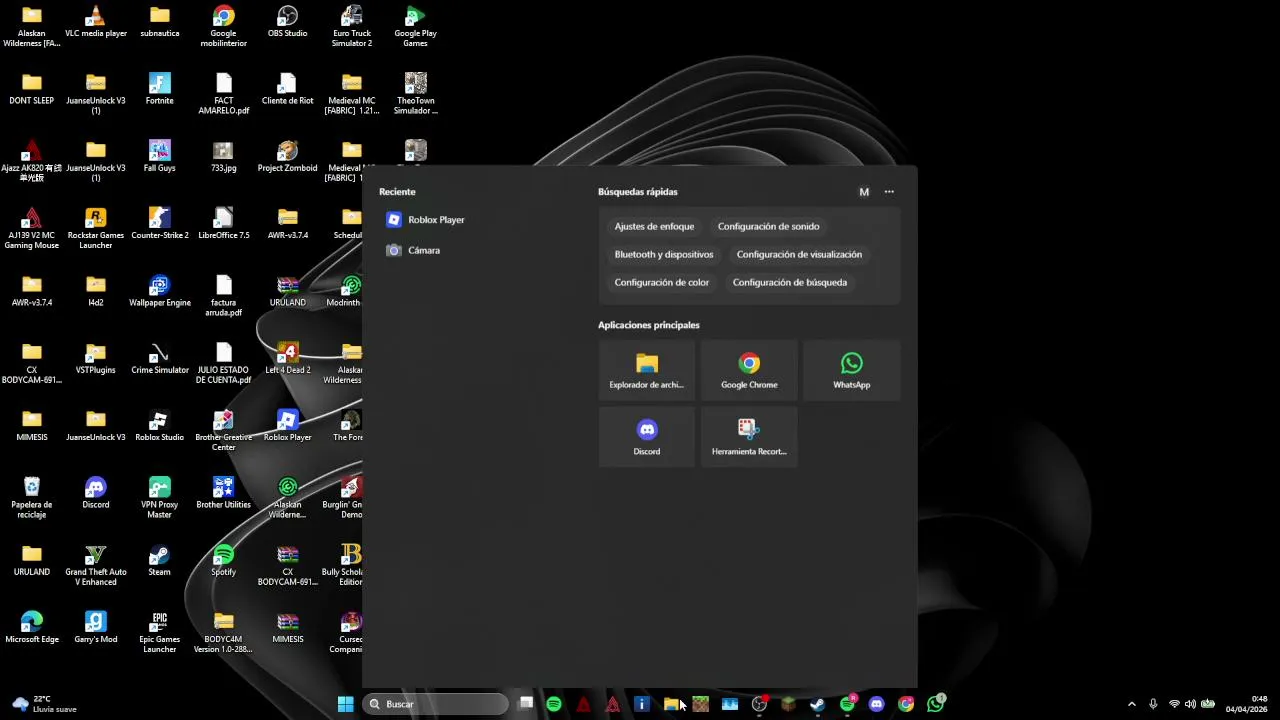Image resolution: width=1280 pixels, height=720 pixels.
Task: Select Fall Guys desktop shortcut
Action: point(160,156)
